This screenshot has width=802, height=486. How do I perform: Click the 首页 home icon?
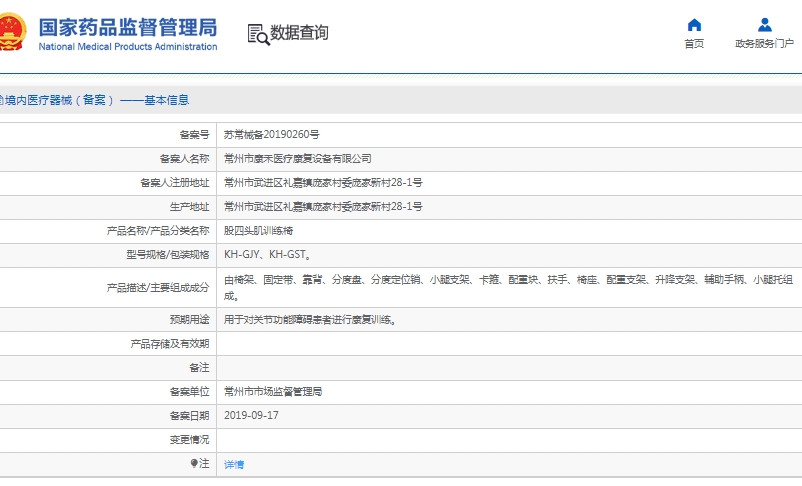[x=694, y=25]
